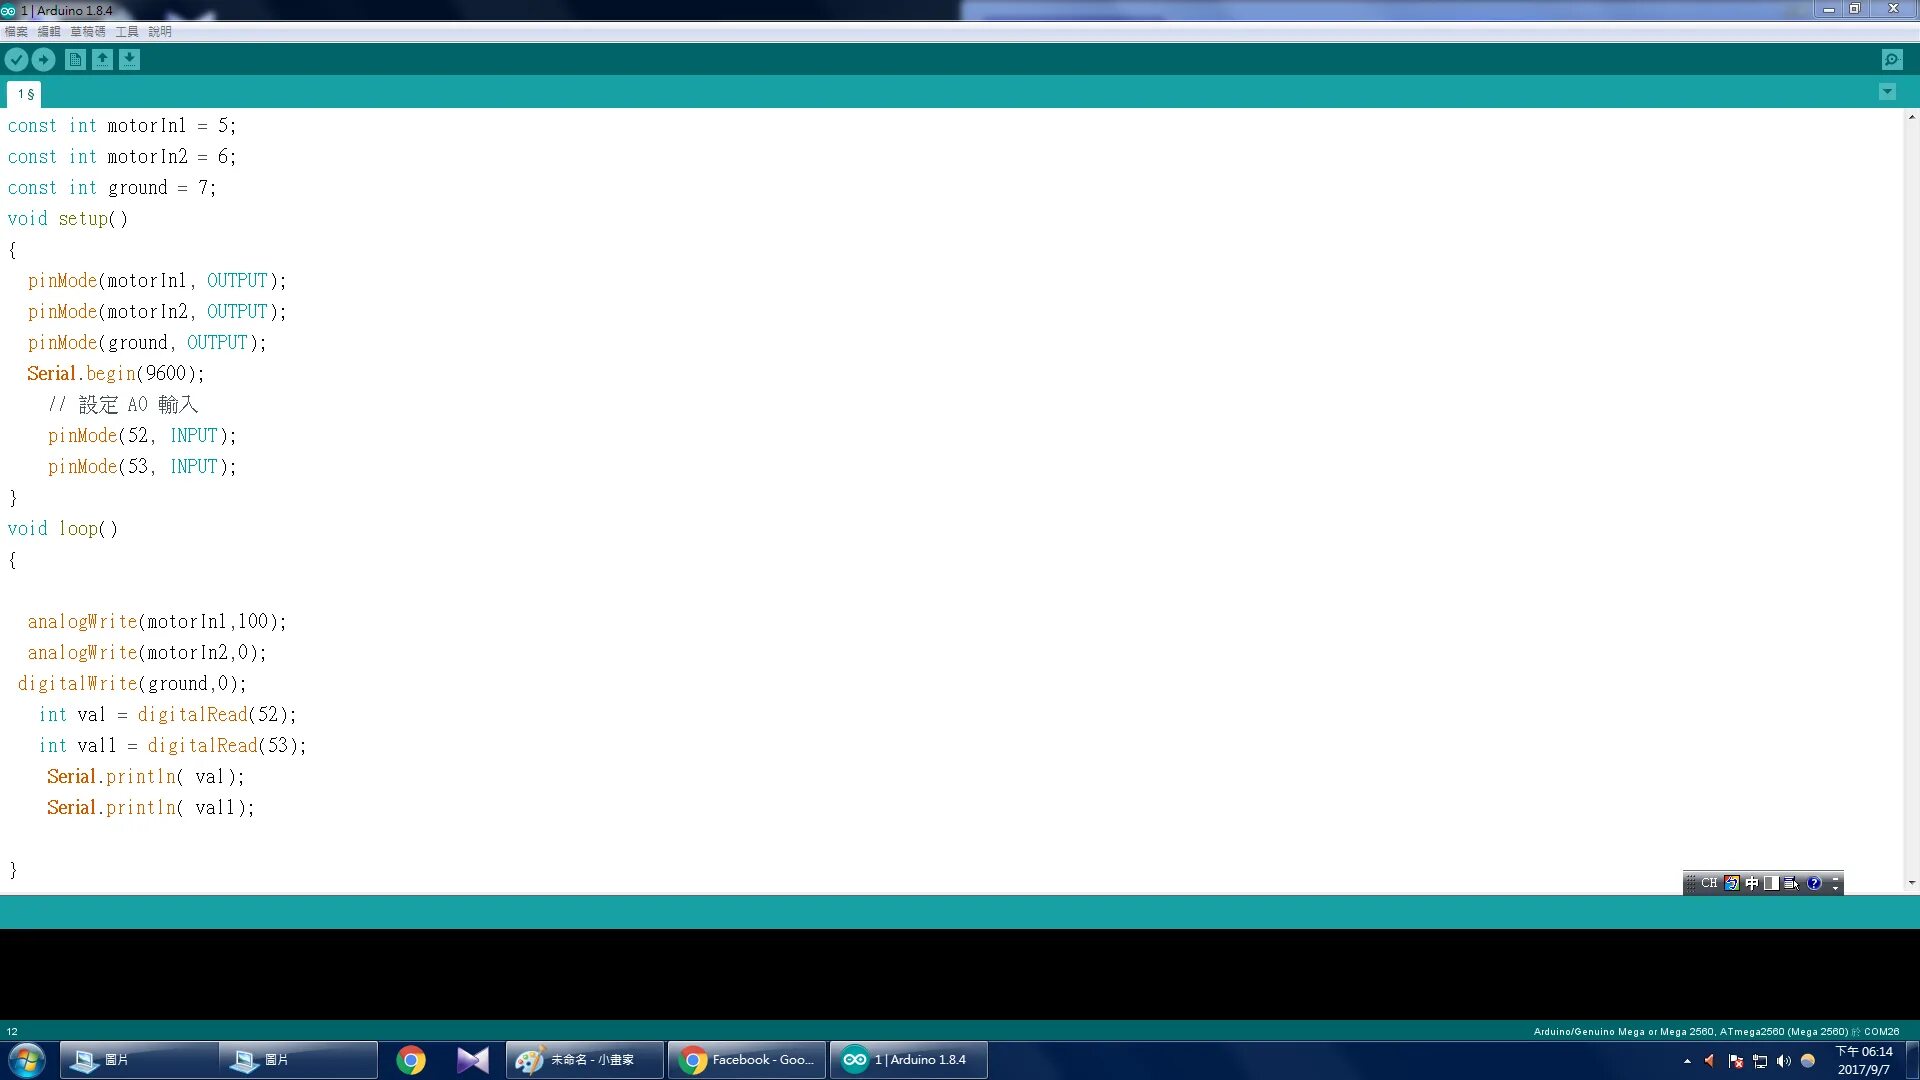Save the sketch with the down-arrow icon

[x=129, y=60]
